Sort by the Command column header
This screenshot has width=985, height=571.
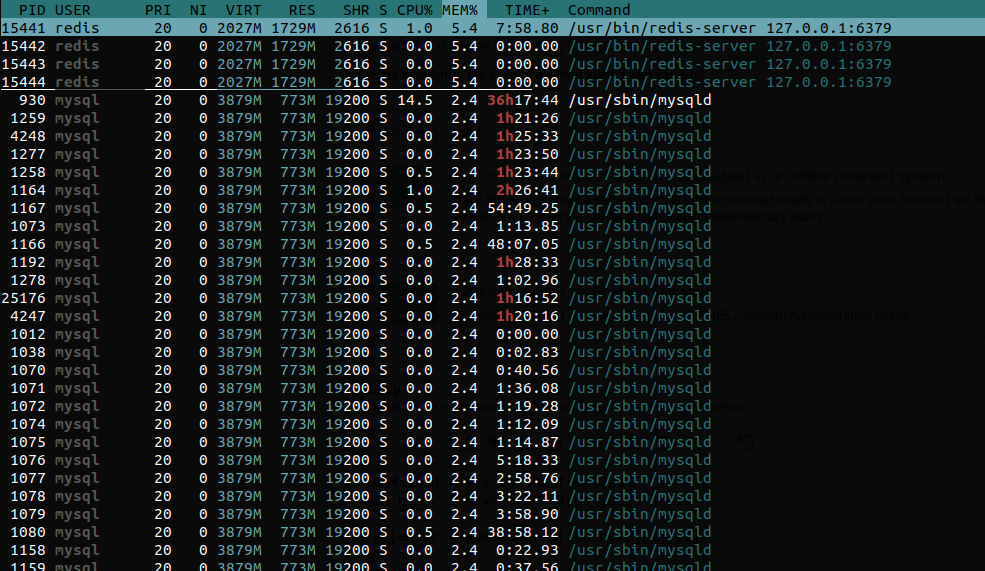[x=599, y=10]
